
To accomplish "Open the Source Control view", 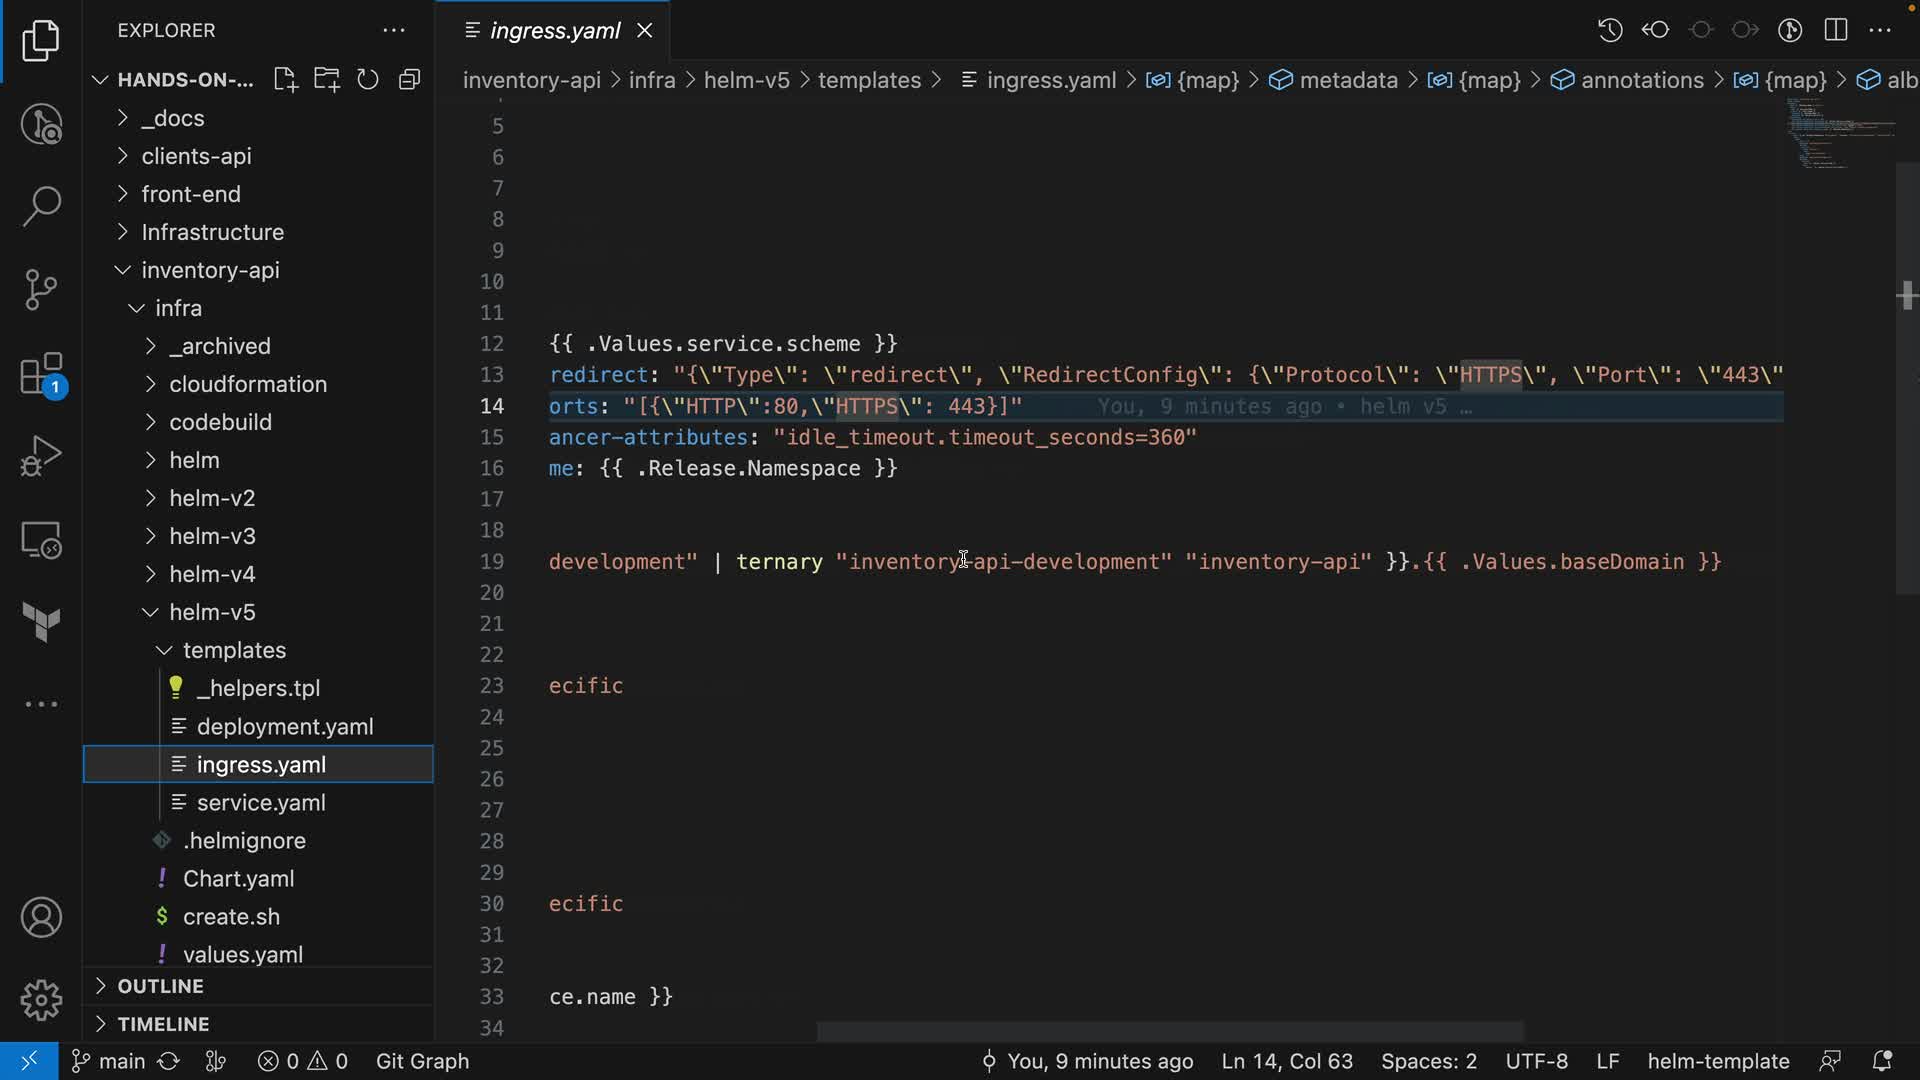I will click(41, 290).
